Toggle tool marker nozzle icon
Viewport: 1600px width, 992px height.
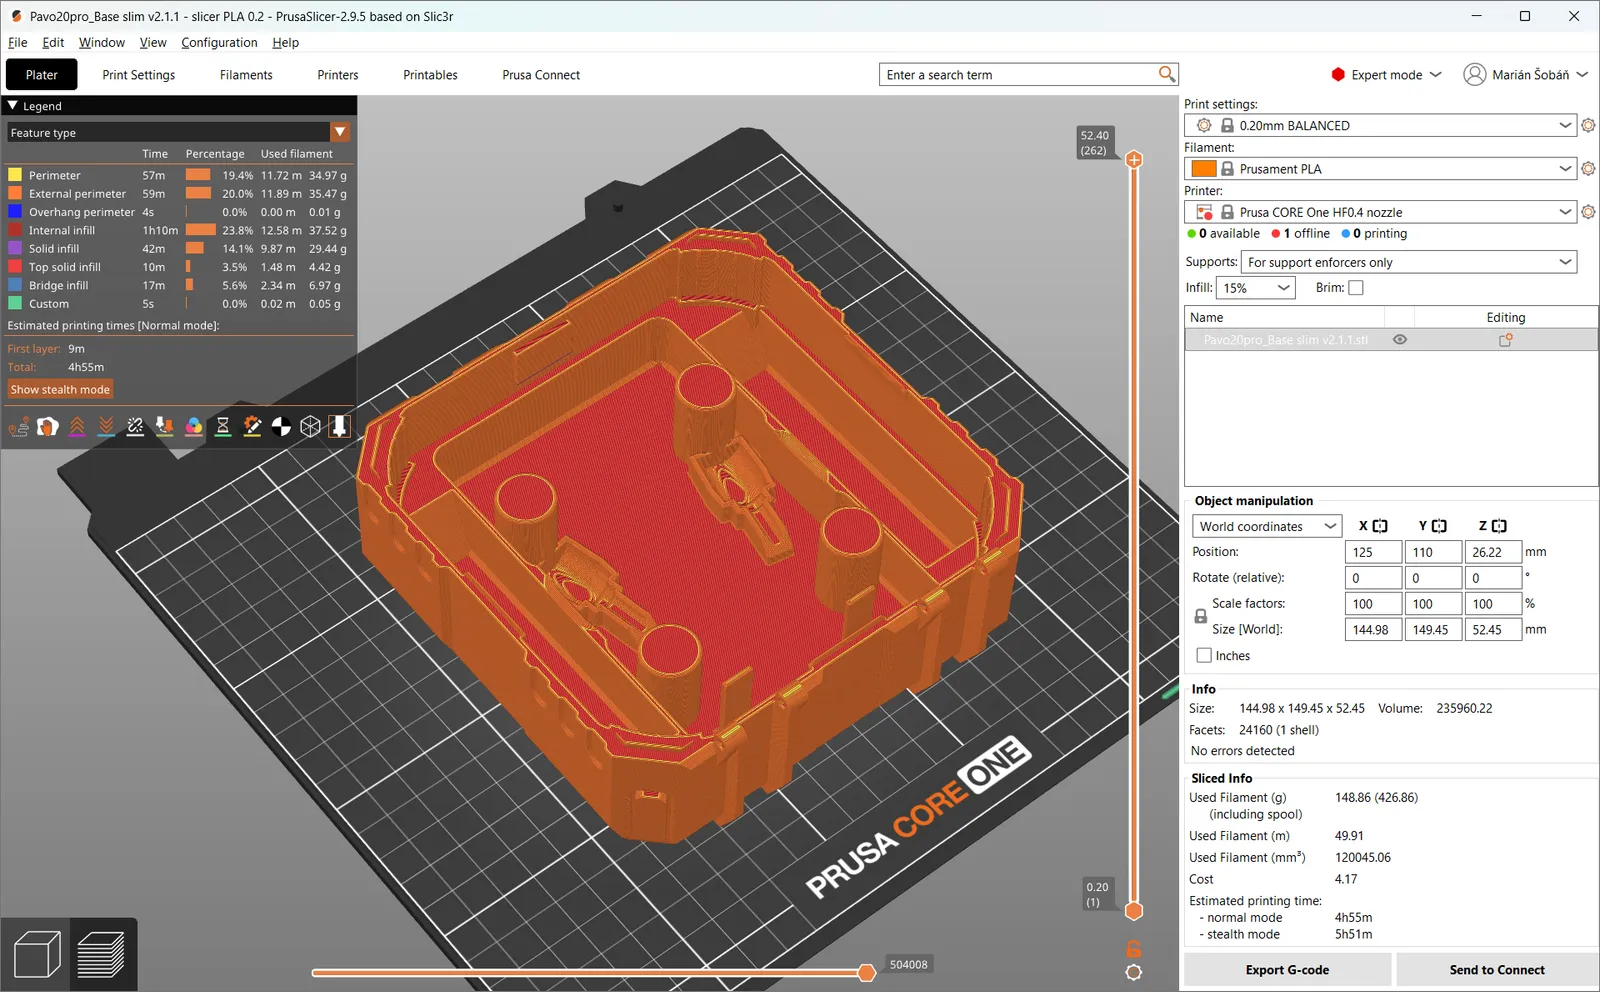click(340, 427)
